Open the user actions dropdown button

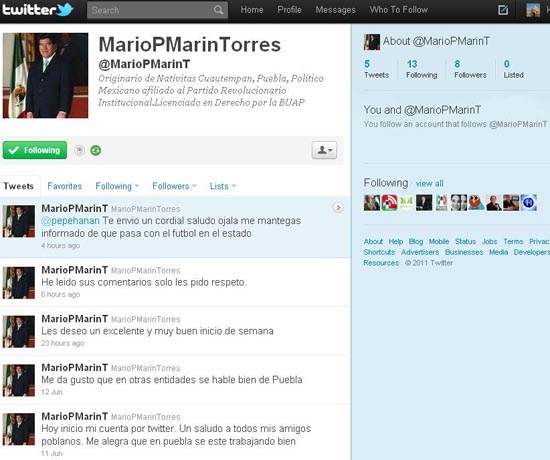coord(324,150)
